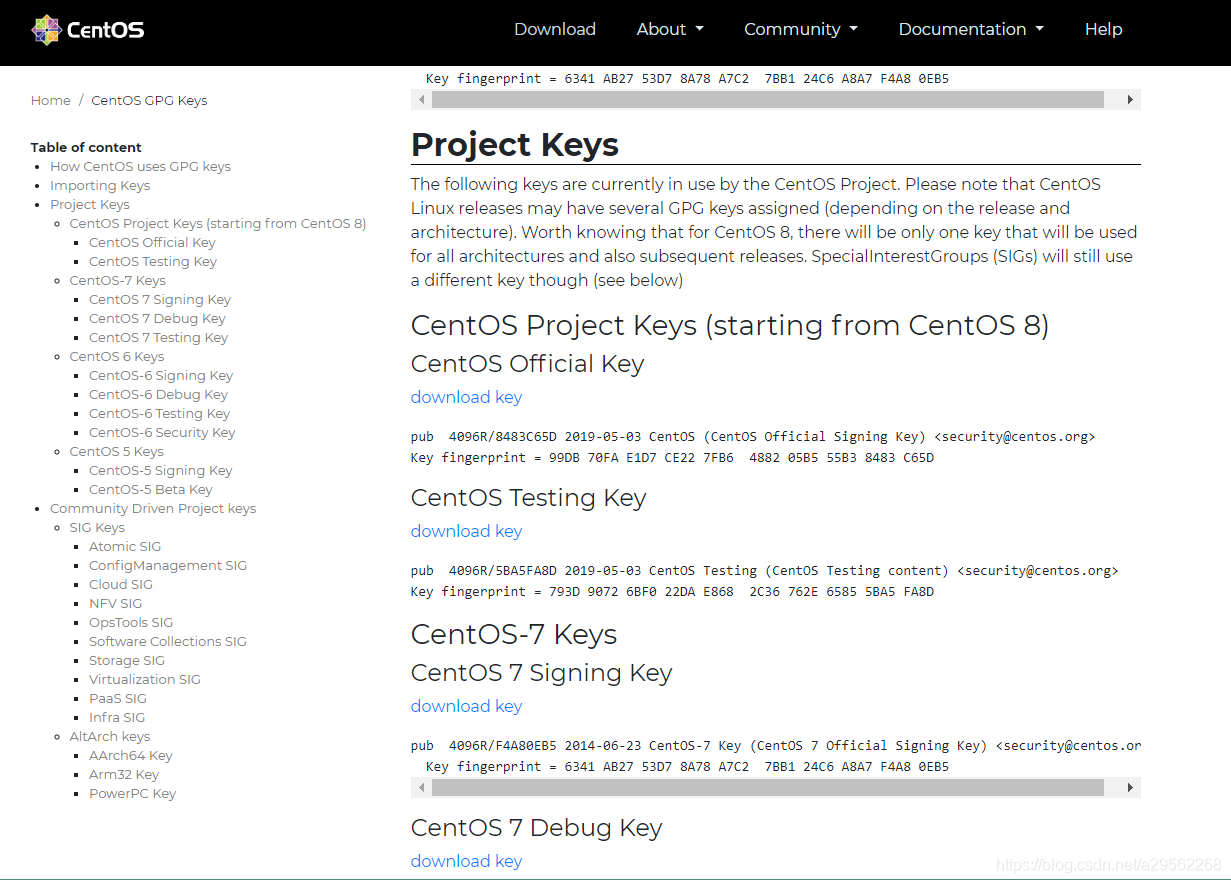The height and width of the screenshot is (883, 1231).
Task: Expand the Documentation dropdown menu
Action: coord(971,29)
